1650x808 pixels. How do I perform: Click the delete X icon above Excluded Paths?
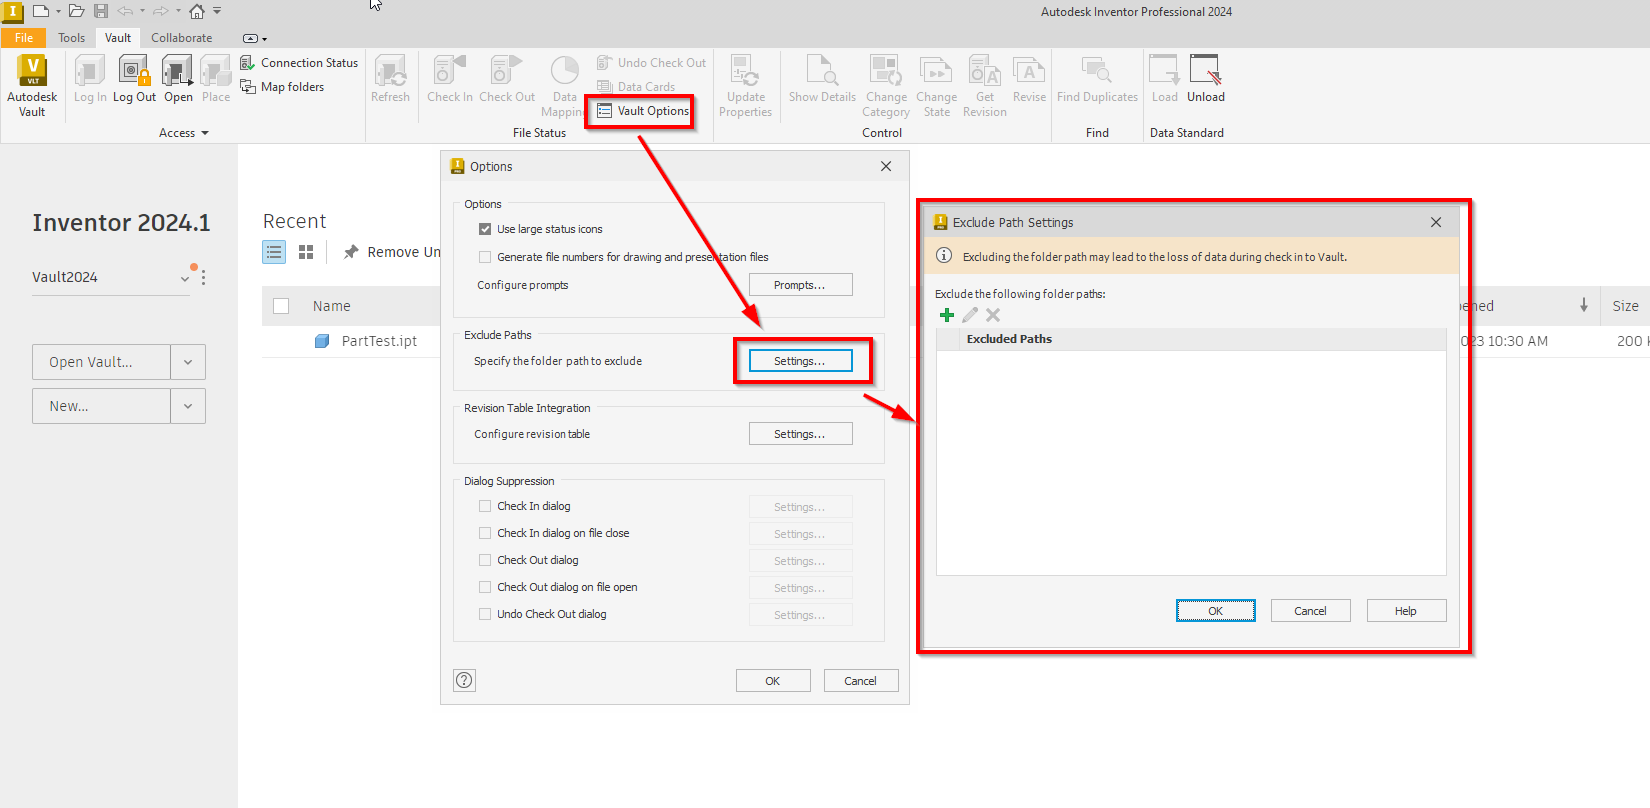point(993,315)
